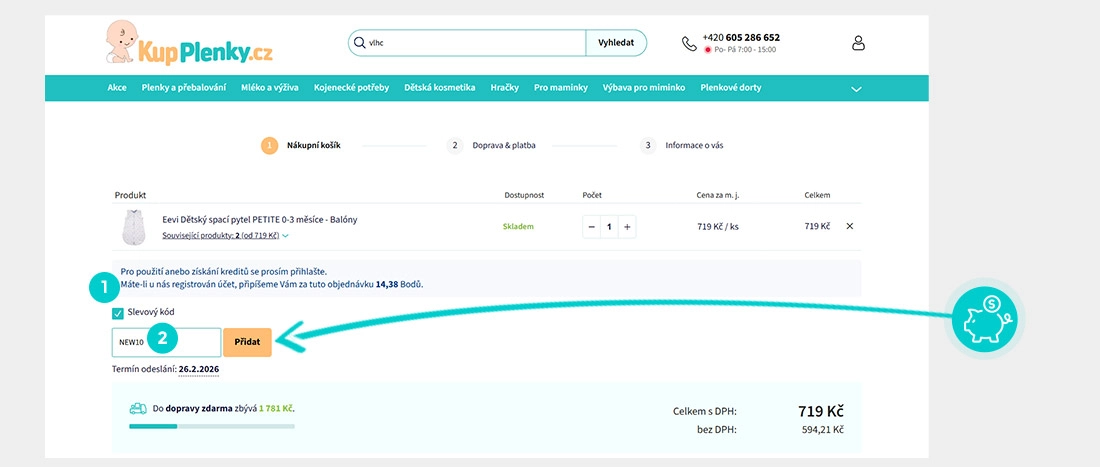Click the delivery truck icon
This screenshot has height=467, width=1100.
pyautogui.click(x=138, y=408)
